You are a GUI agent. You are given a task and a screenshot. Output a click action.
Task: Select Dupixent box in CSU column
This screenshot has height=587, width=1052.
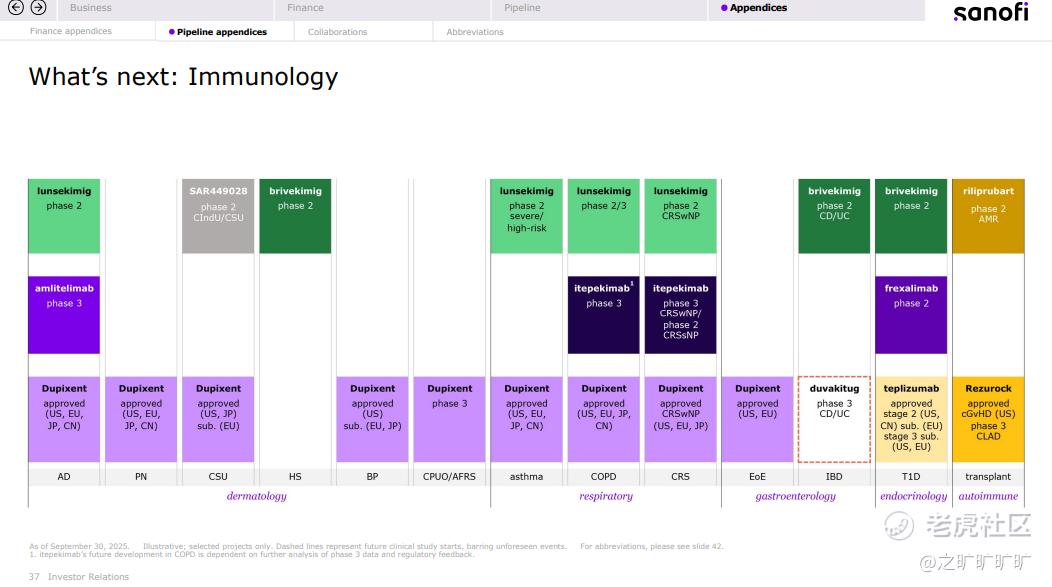pos(218,419)
